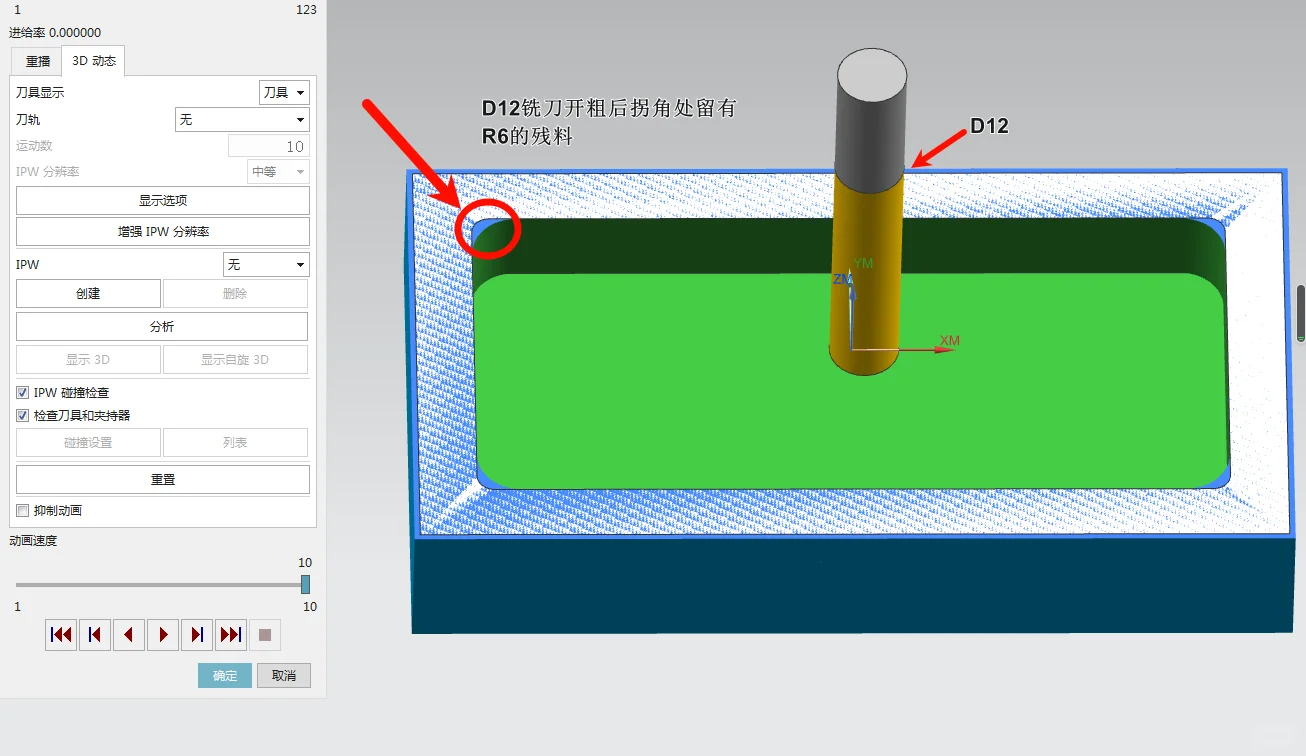The height and width of the screenshot is (756, 1306).
Task: Stop the toolpath simulation playback
Action: [x=264, y=634]
